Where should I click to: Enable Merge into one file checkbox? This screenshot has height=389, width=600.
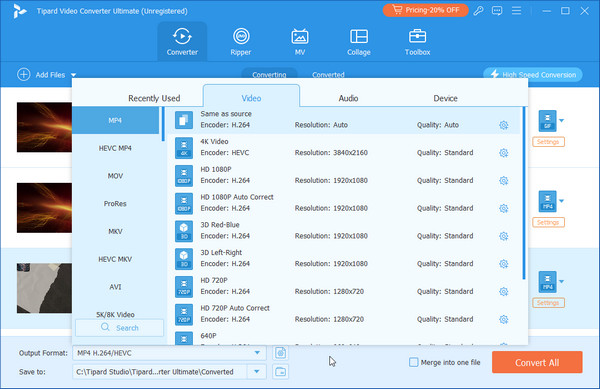coord(414,362)
